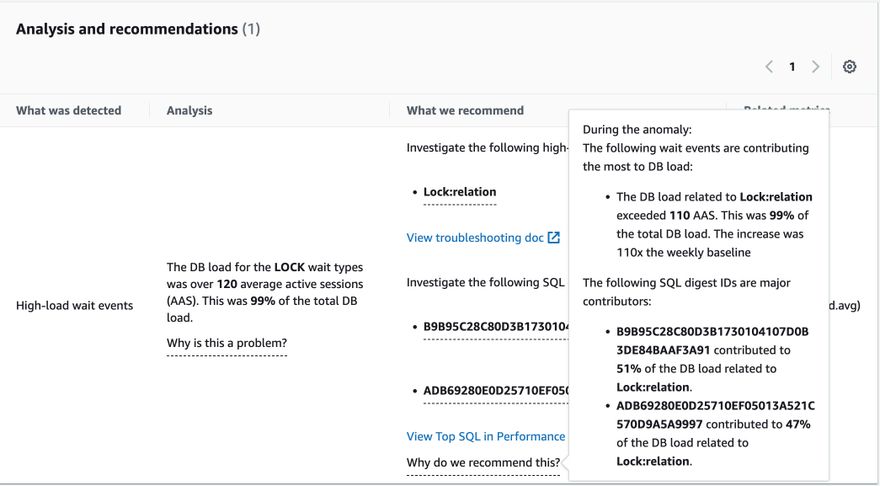This screenshot has width=880, height=486.
Task: Click the 'What we recommend' column header
Action: (x=465, y=111)
